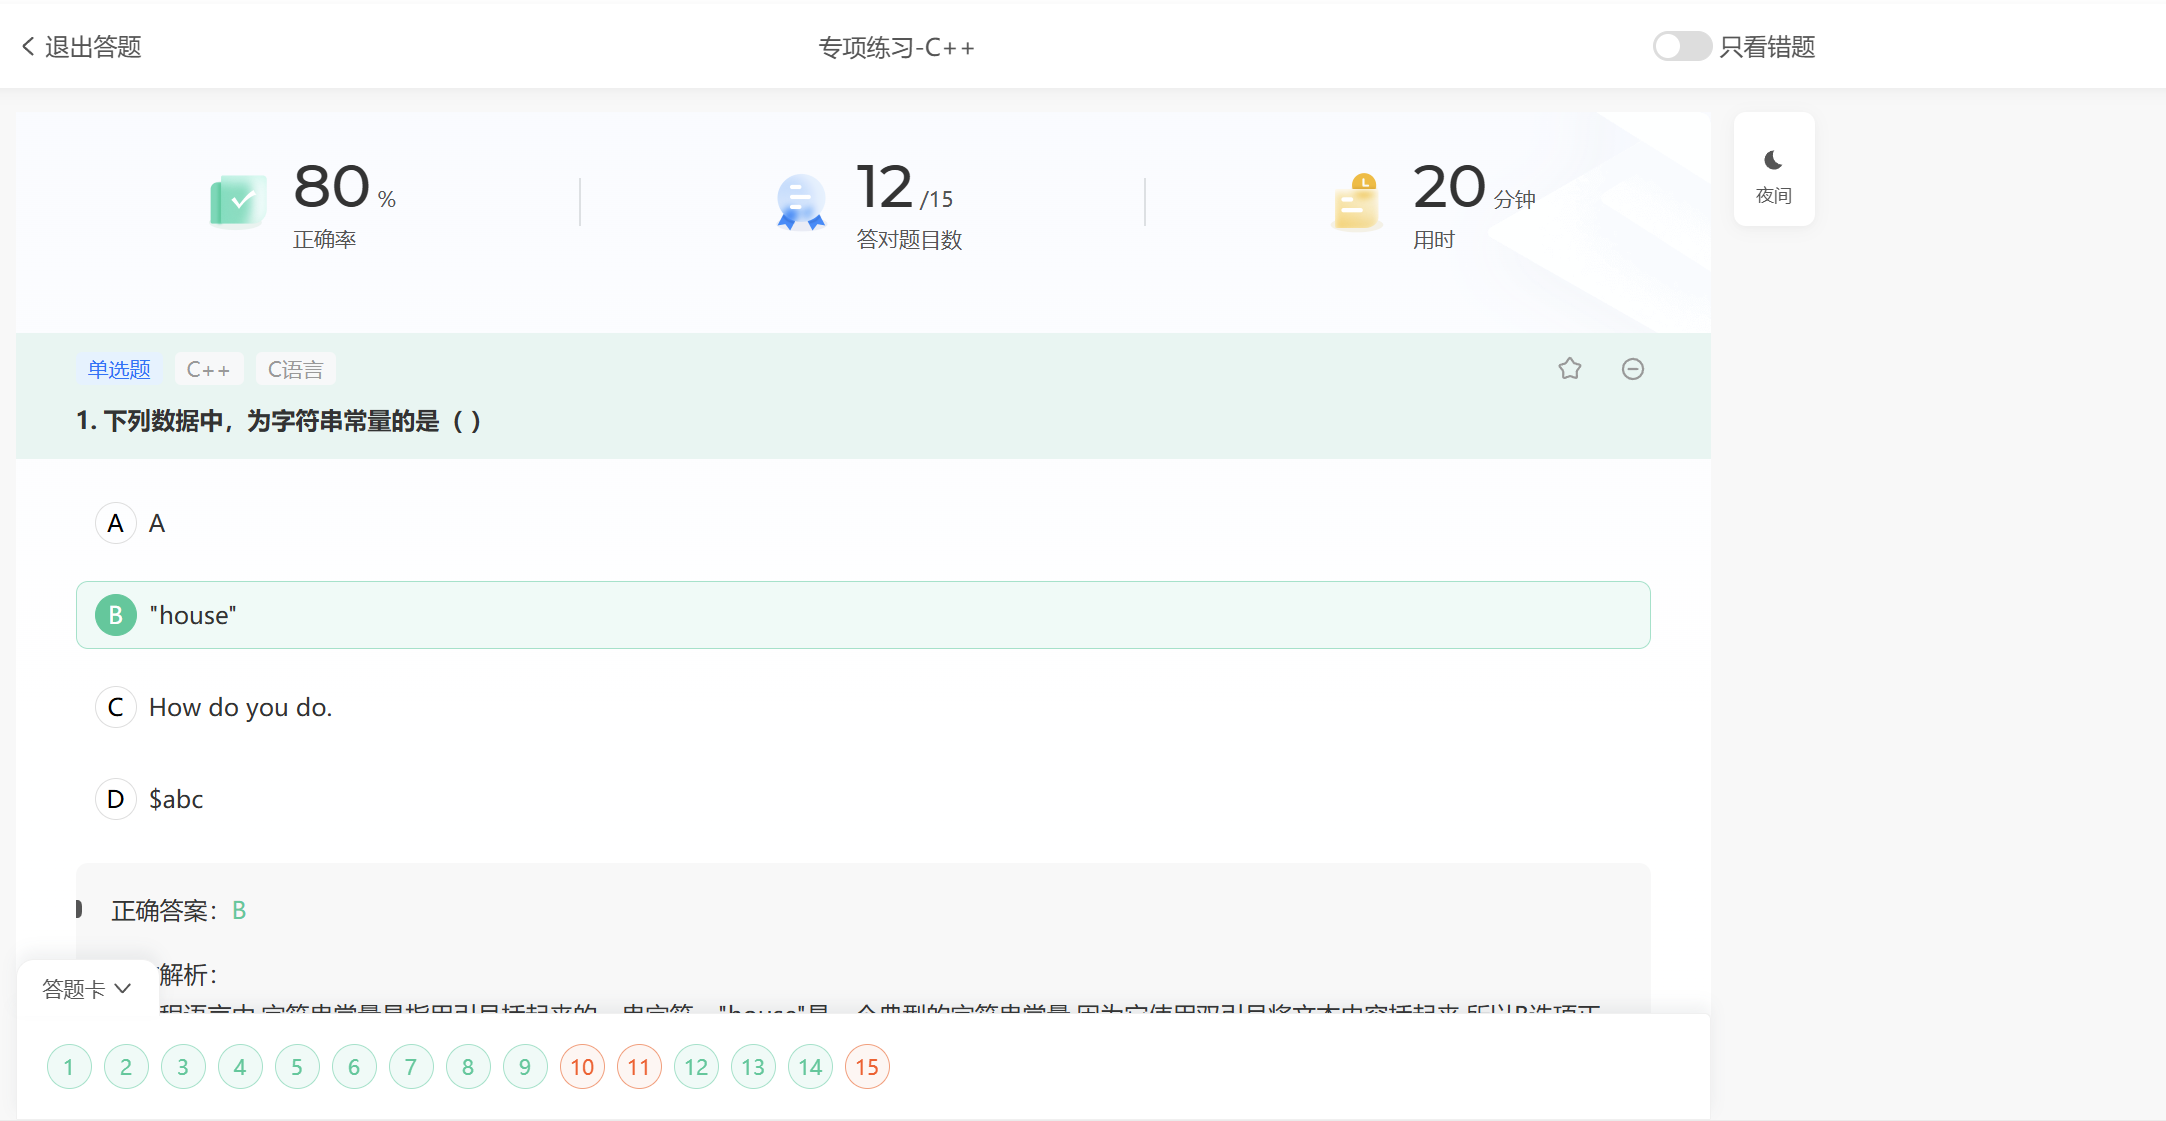This screenshot has width=2166, height=1121.
Task: Click the C++ tag
Action: coord(208,369)
